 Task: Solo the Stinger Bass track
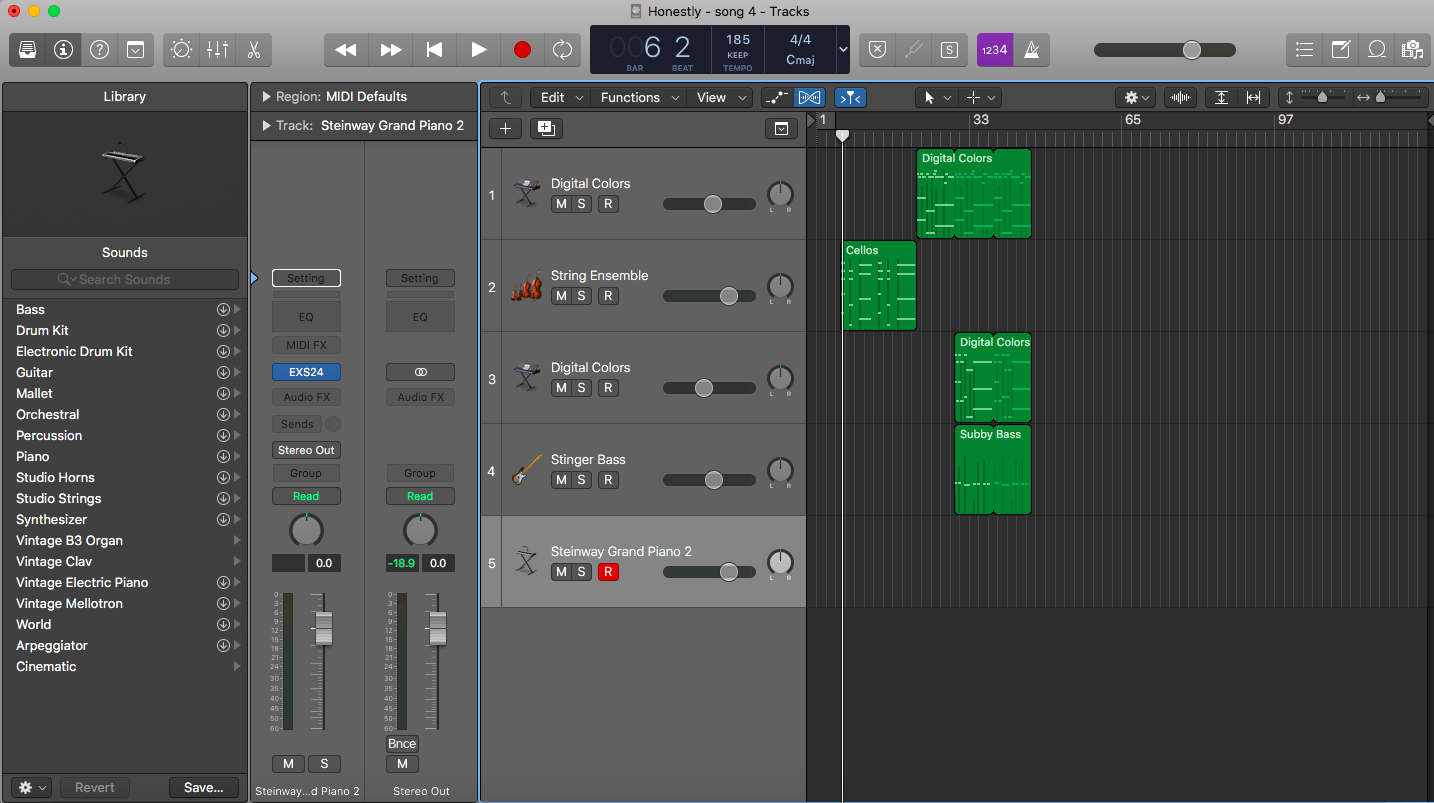[x=581, y=480]
